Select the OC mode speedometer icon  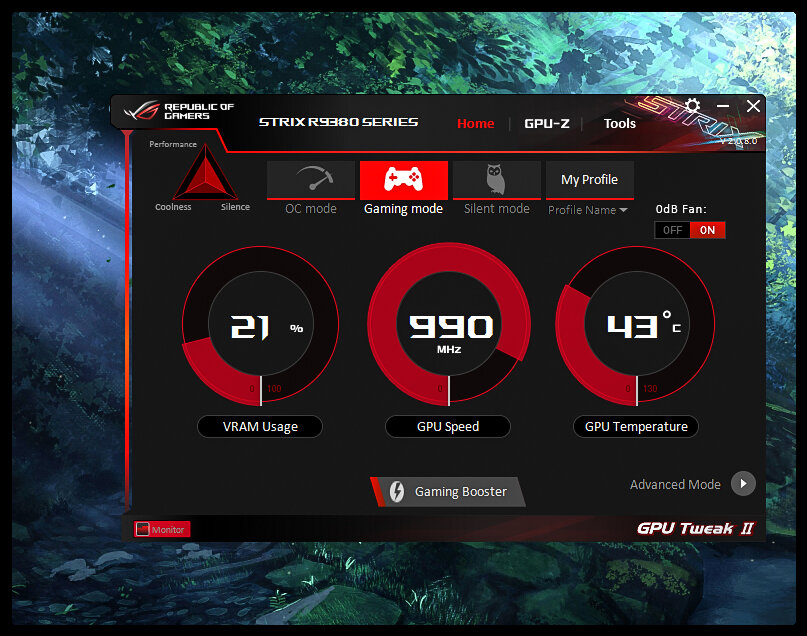tap(310, 178)
